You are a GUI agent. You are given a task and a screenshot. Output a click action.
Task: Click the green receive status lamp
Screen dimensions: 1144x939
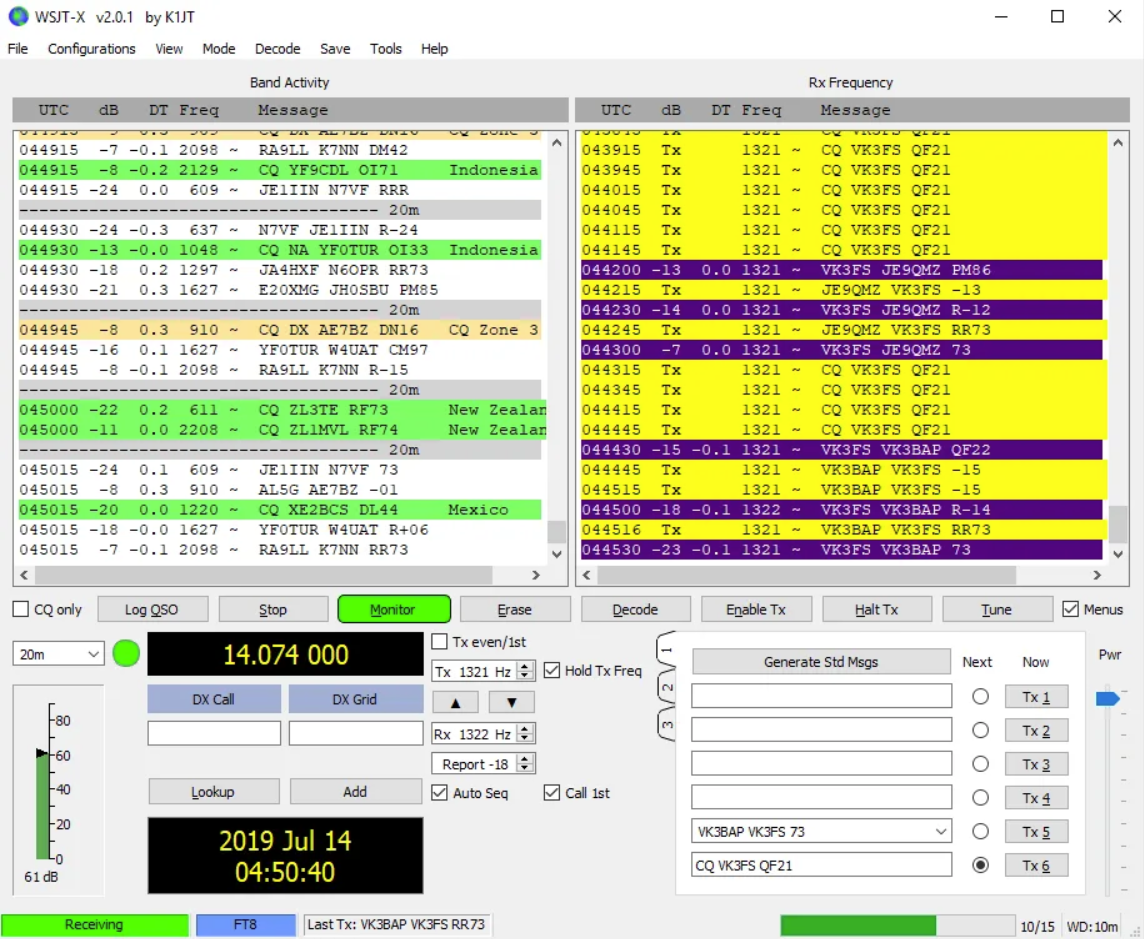pos(126,654)
